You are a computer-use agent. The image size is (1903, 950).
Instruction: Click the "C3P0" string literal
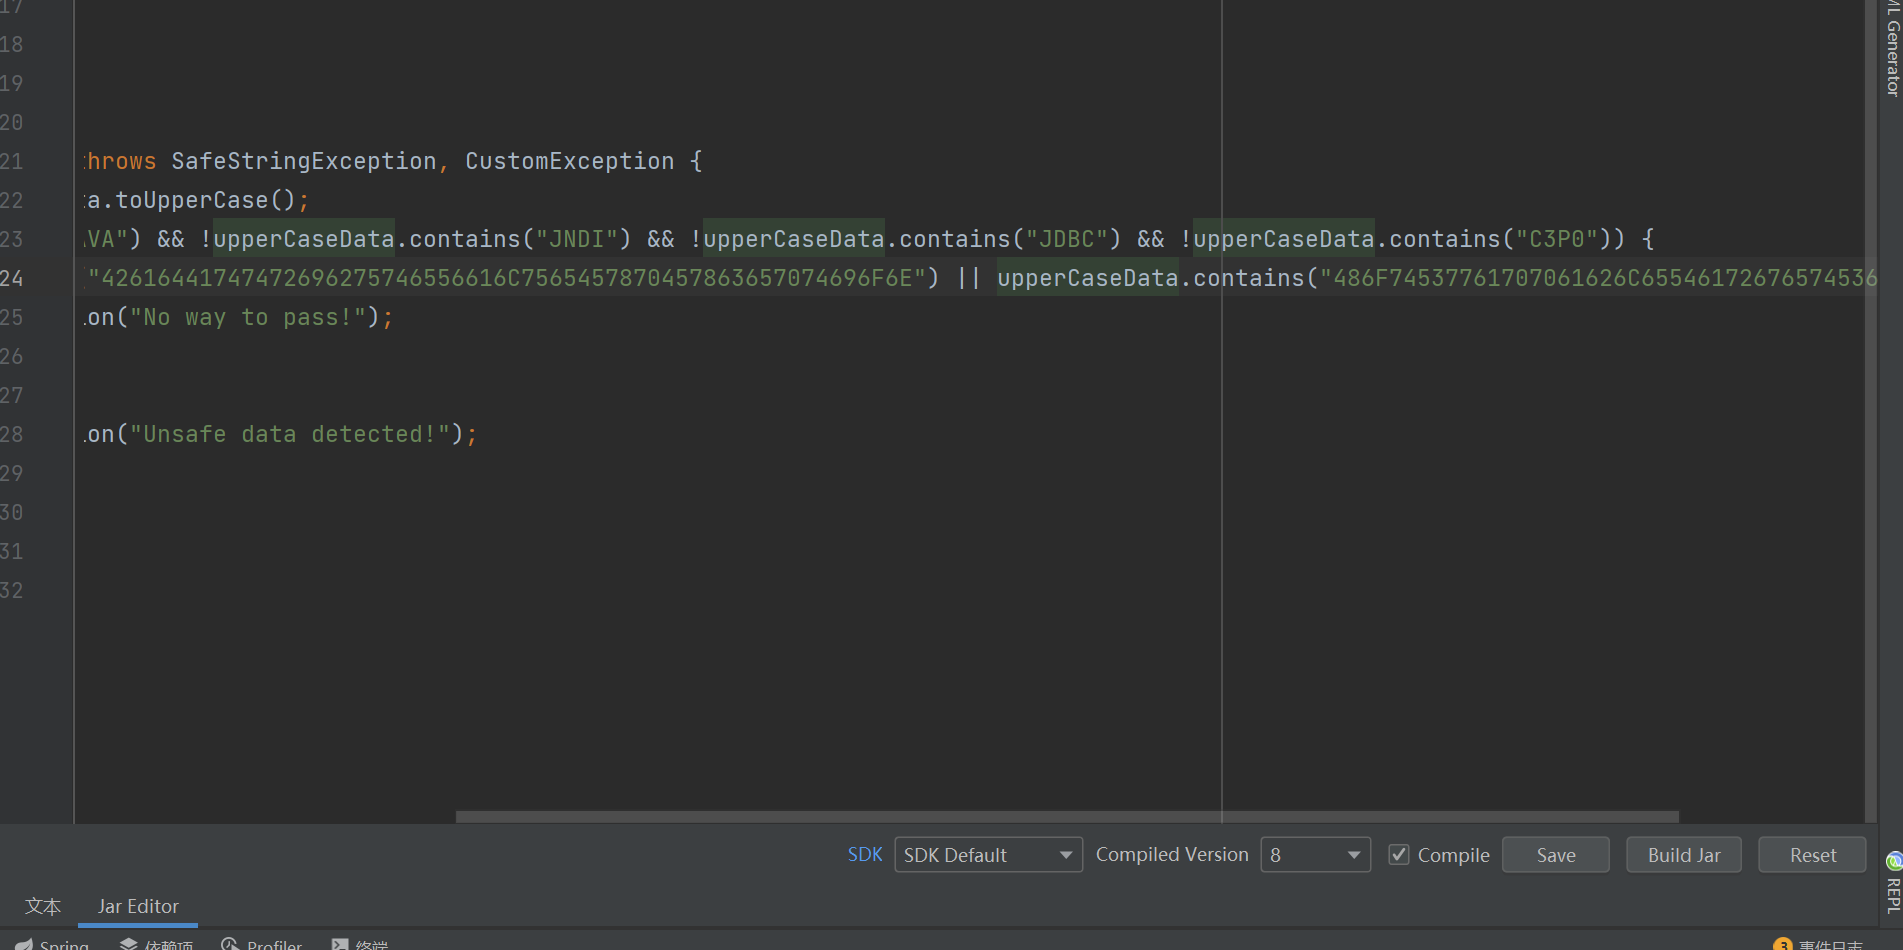pyautogui.click(x=1557, y=239)
